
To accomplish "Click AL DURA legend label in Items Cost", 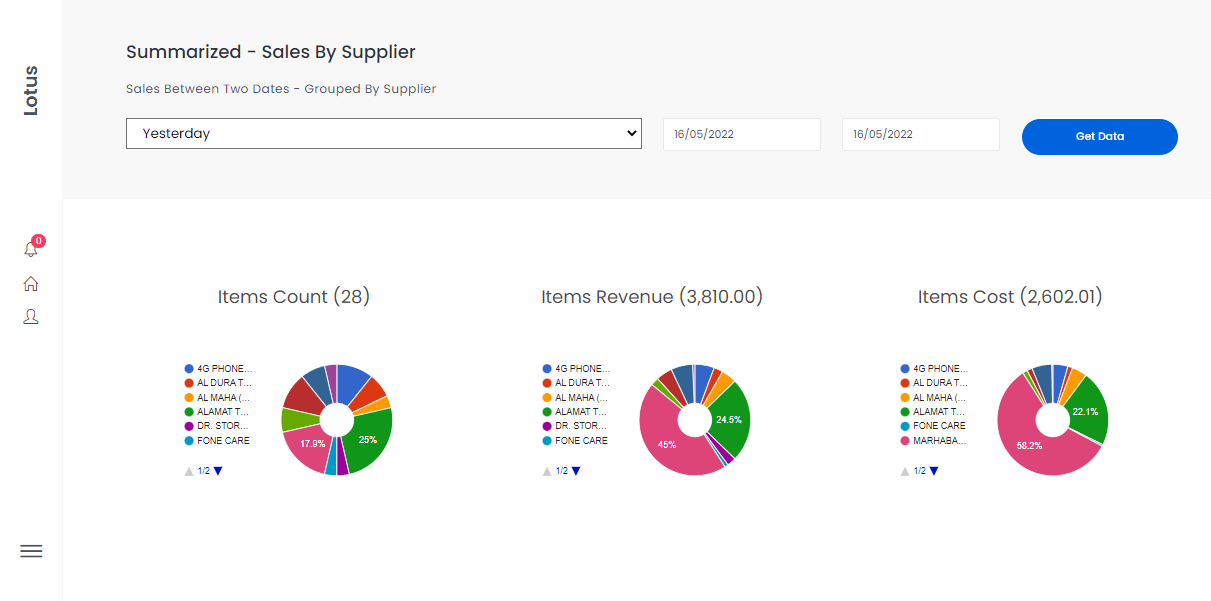I will [941, 383].
